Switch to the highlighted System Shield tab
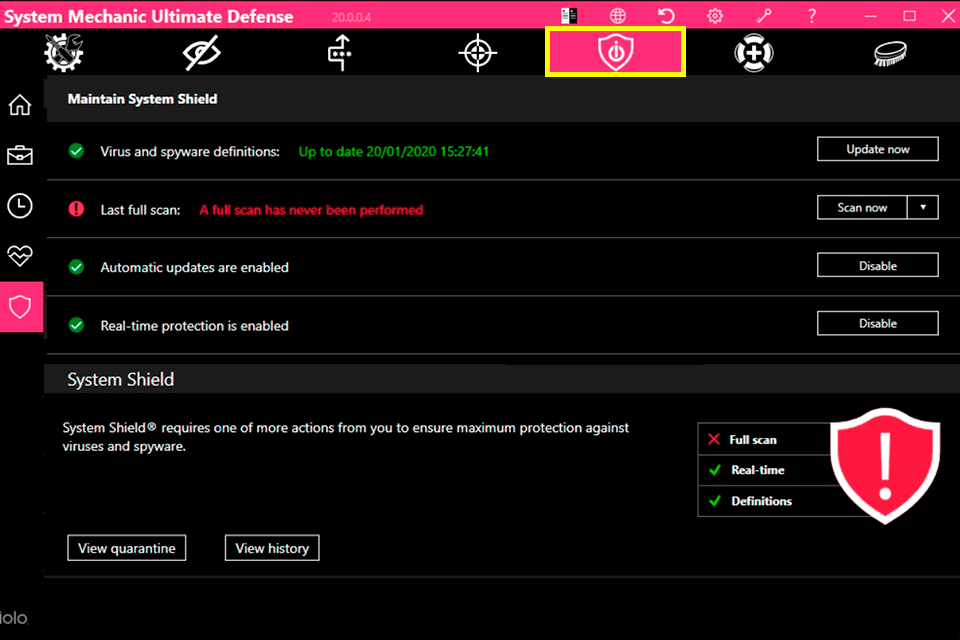Screen dimensions: 960x640 click(615, 52)
